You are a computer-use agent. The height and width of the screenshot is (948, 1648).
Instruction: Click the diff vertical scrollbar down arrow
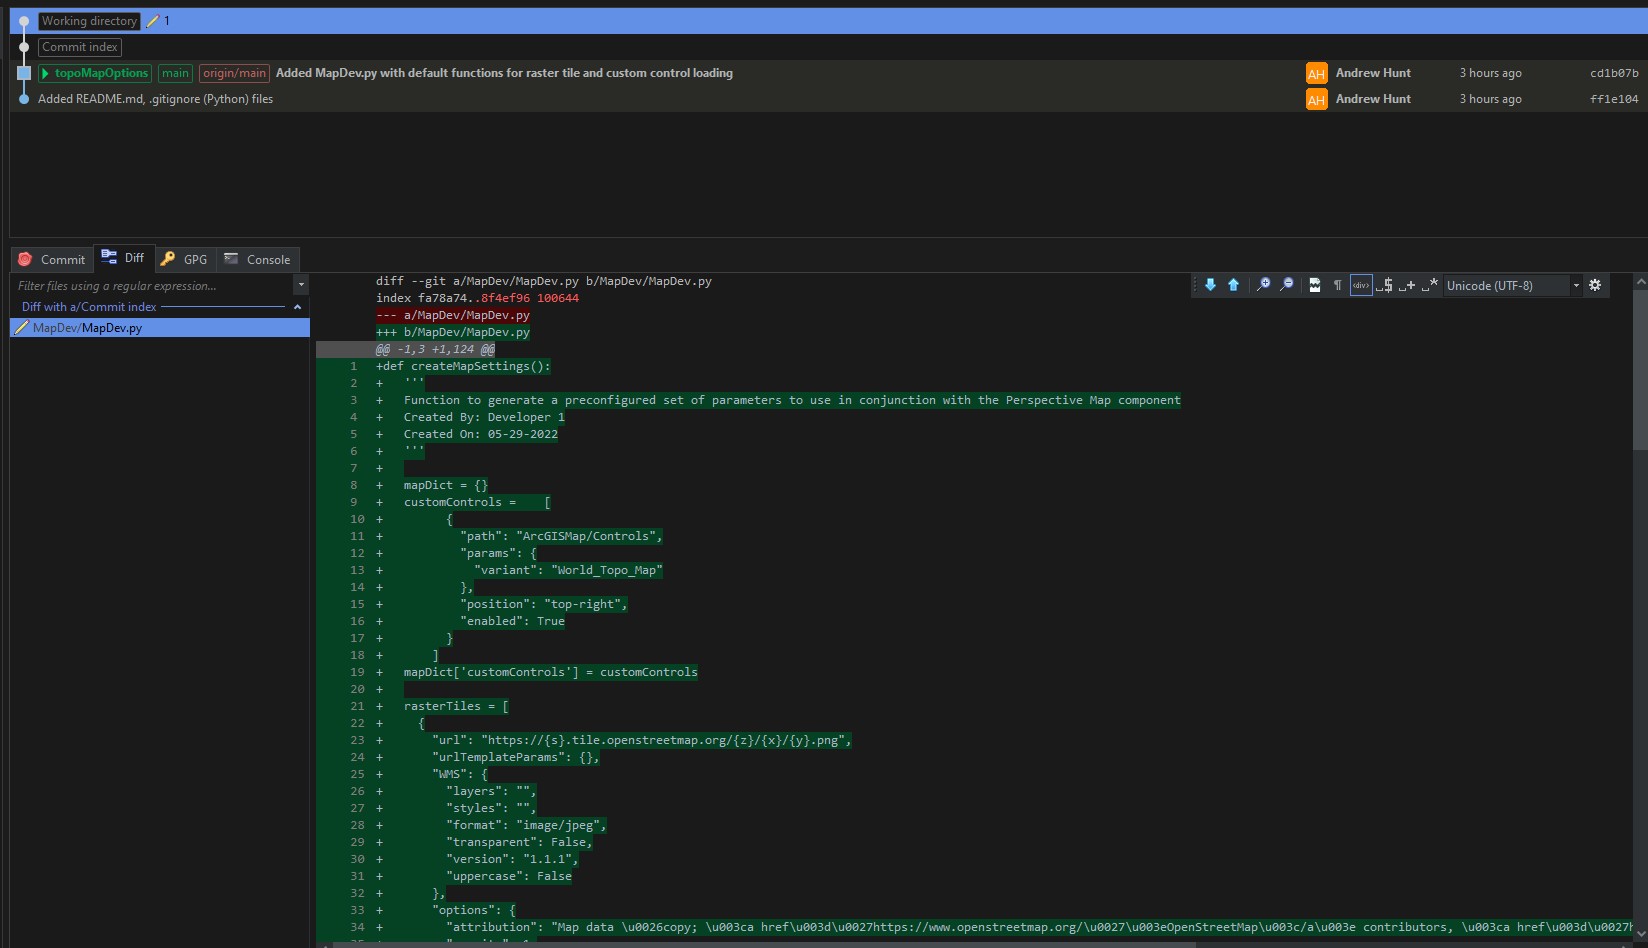pos(1640,934)
